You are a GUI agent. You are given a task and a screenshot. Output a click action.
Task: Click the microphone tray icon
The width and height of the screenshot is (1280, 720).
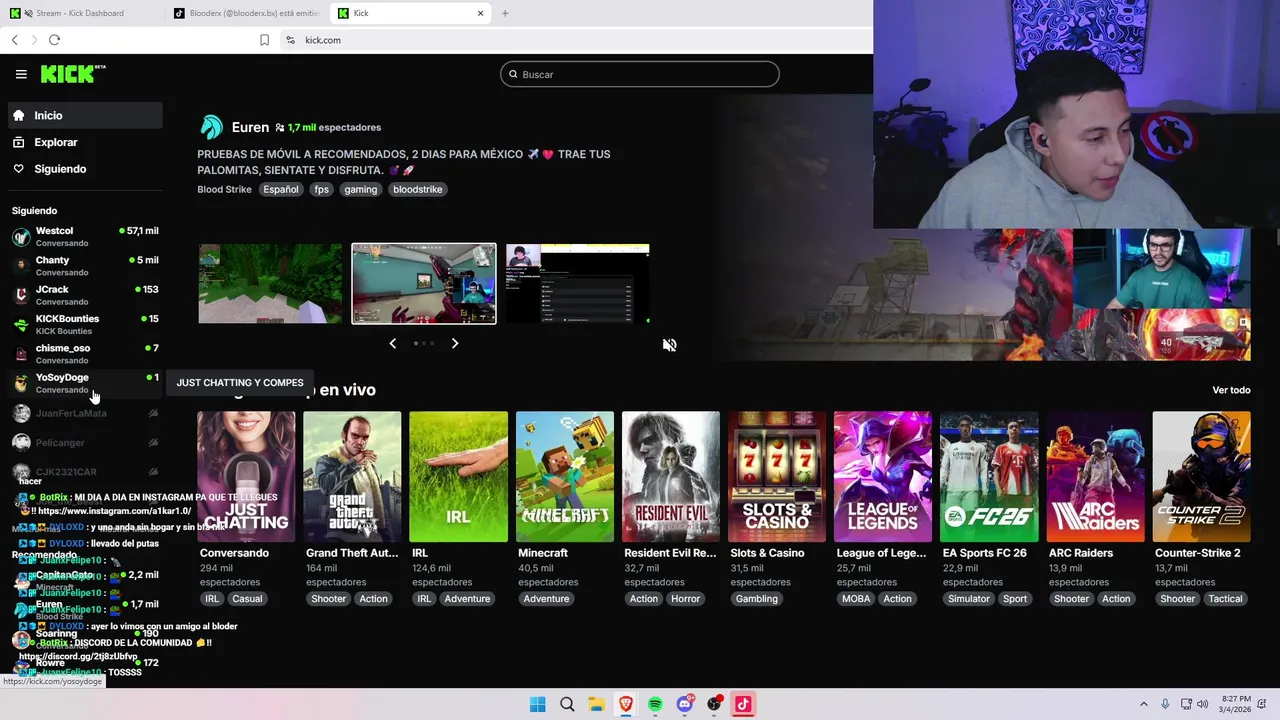1164,704
